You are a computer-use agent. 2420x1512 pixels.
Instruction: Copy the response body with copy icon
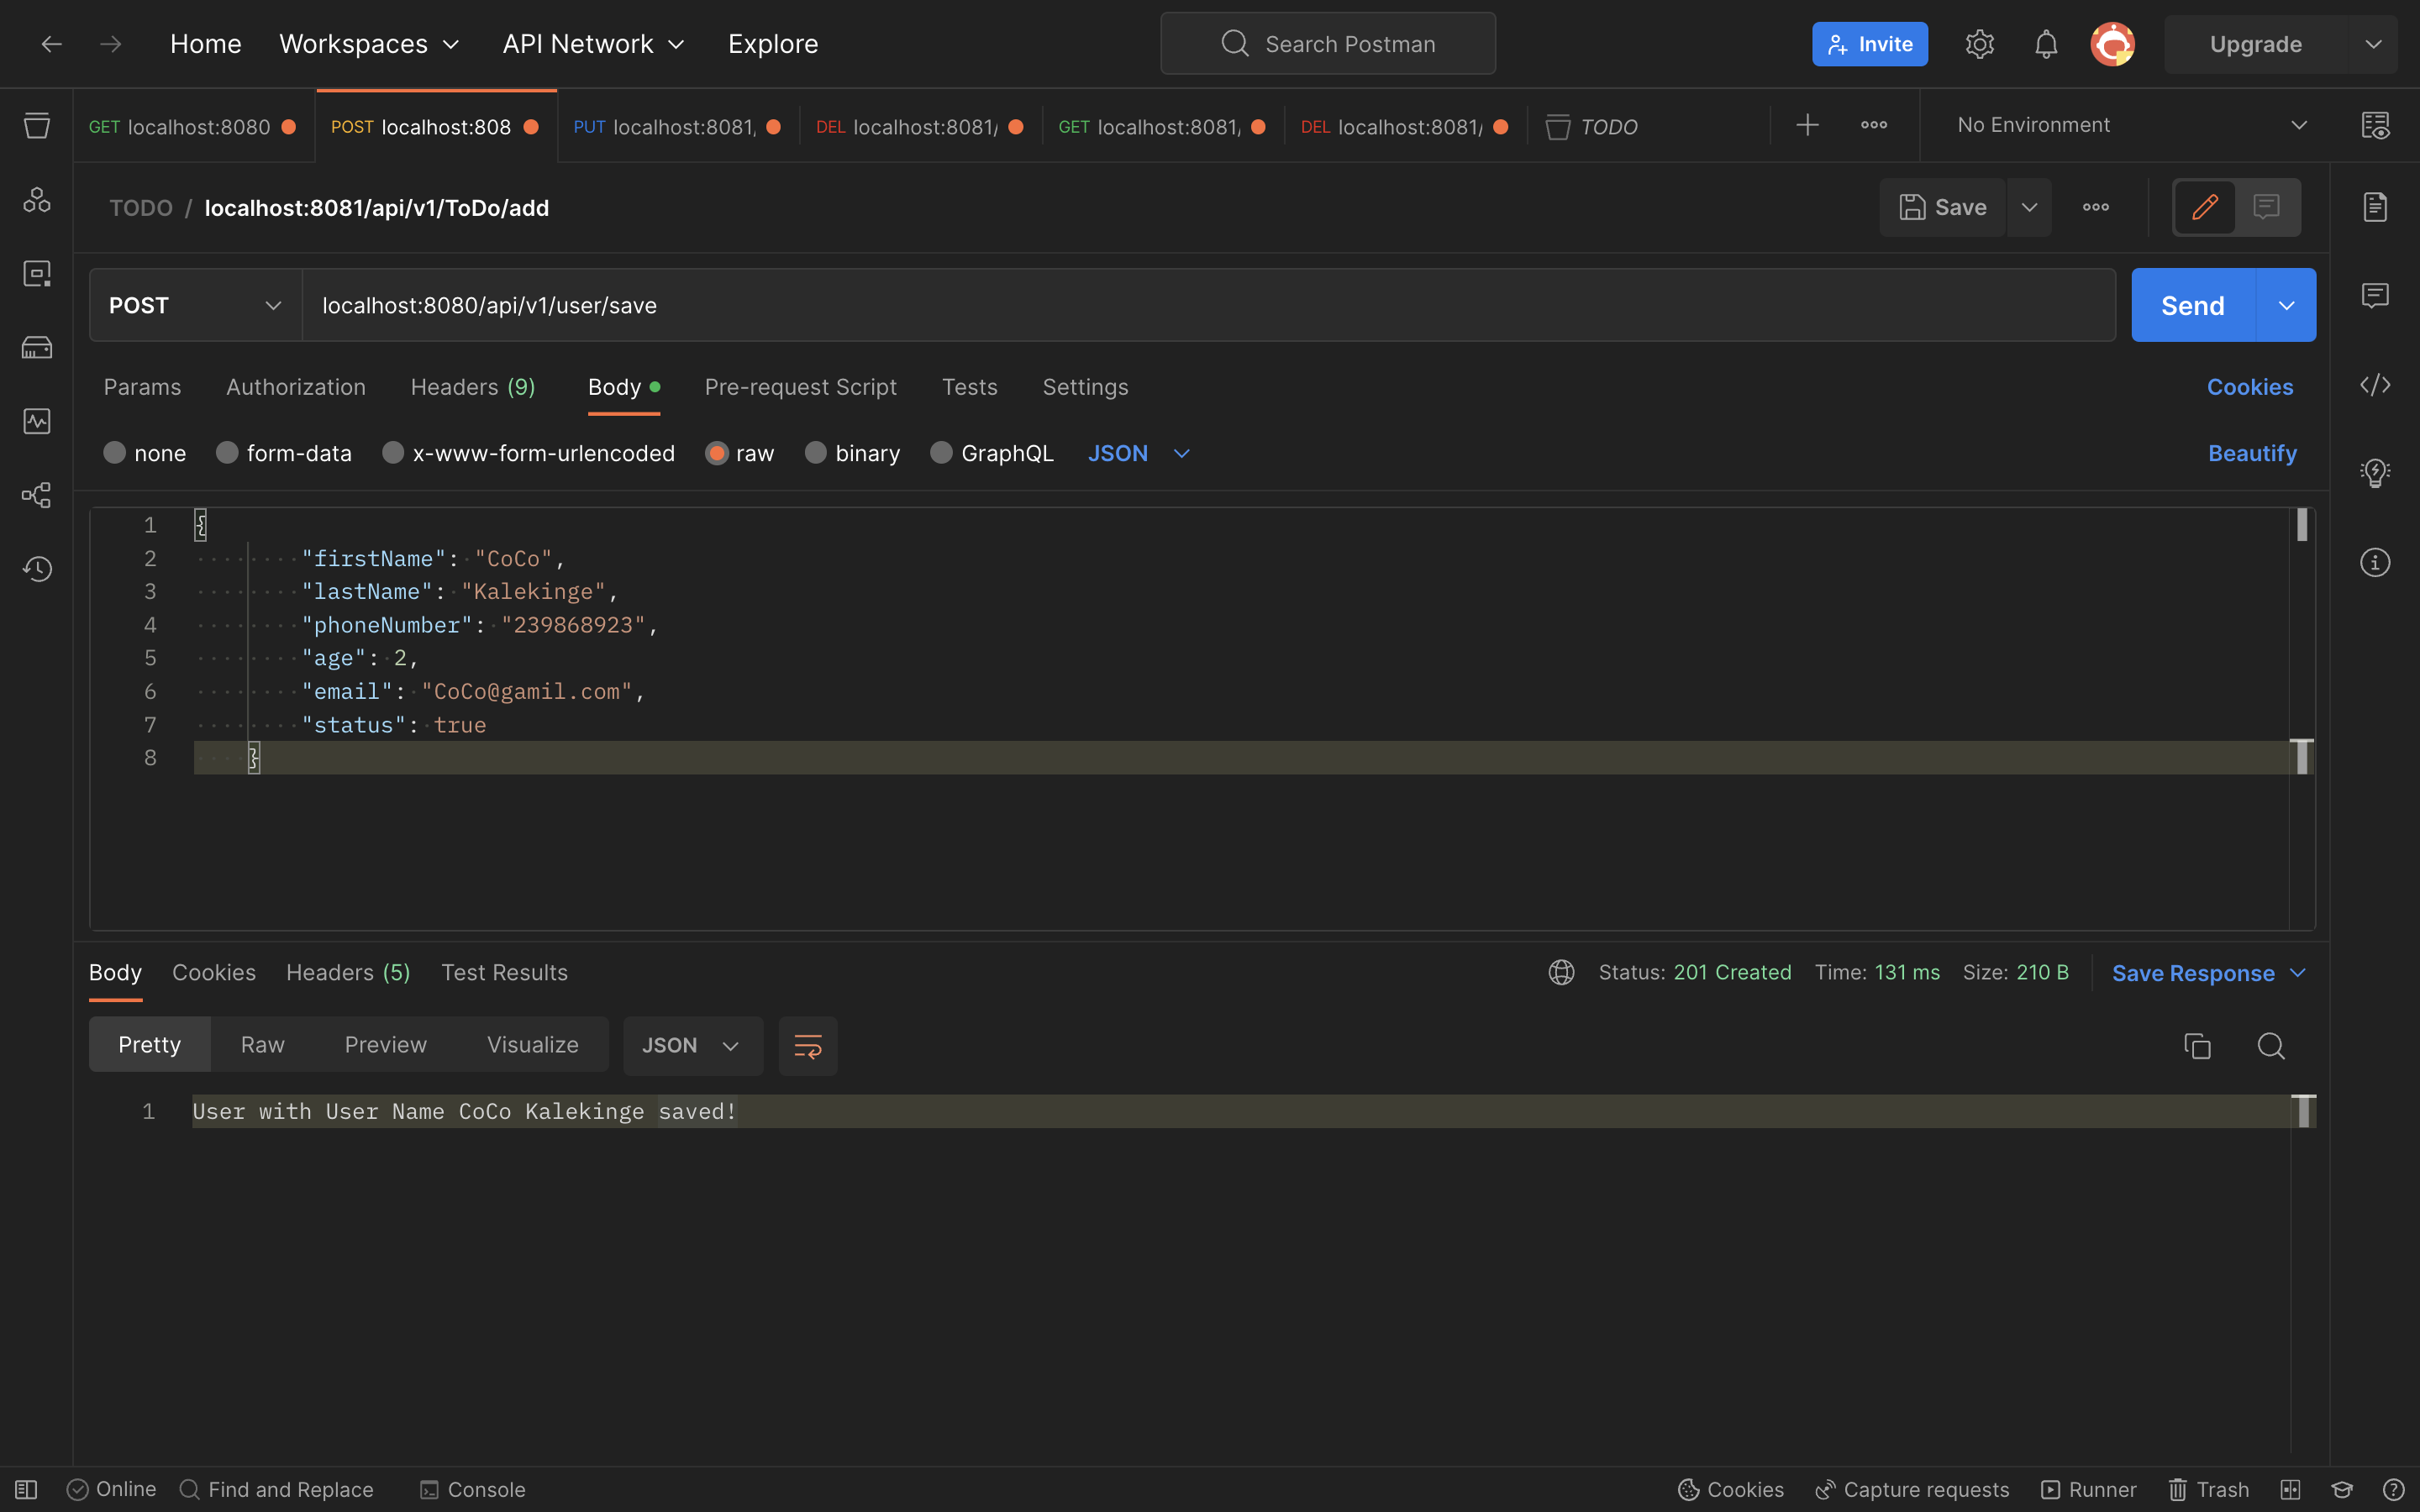pyautogui.click(x=2197, y=1046)
